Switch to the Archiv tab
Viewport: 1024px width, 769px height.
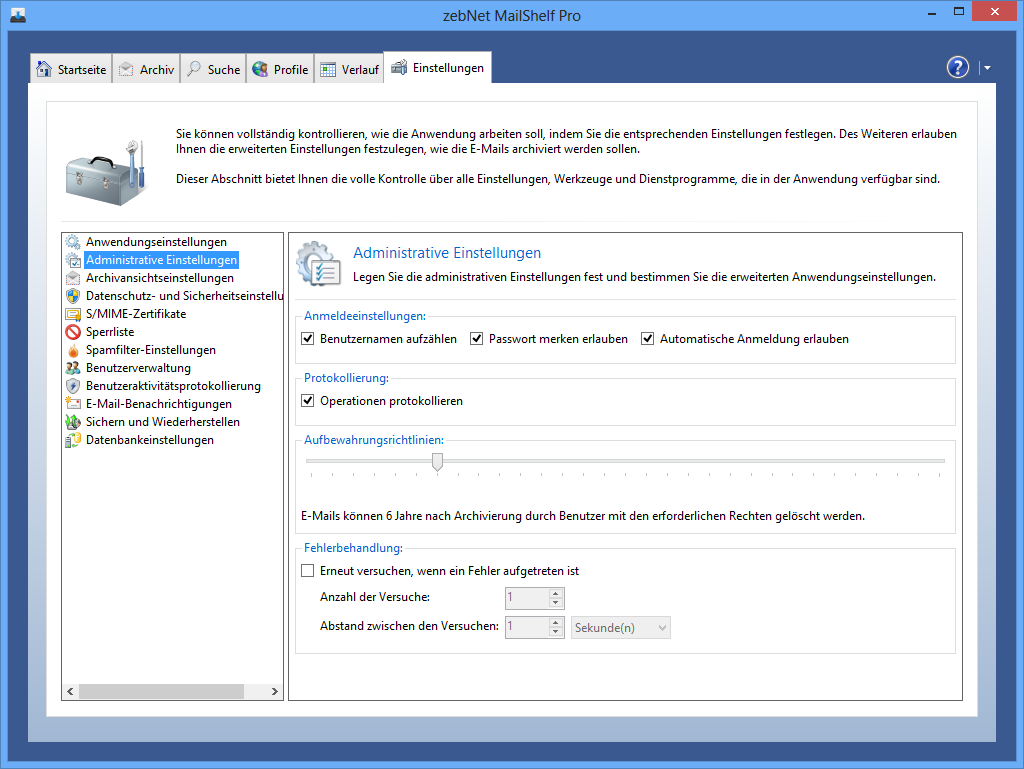[146, 69]
